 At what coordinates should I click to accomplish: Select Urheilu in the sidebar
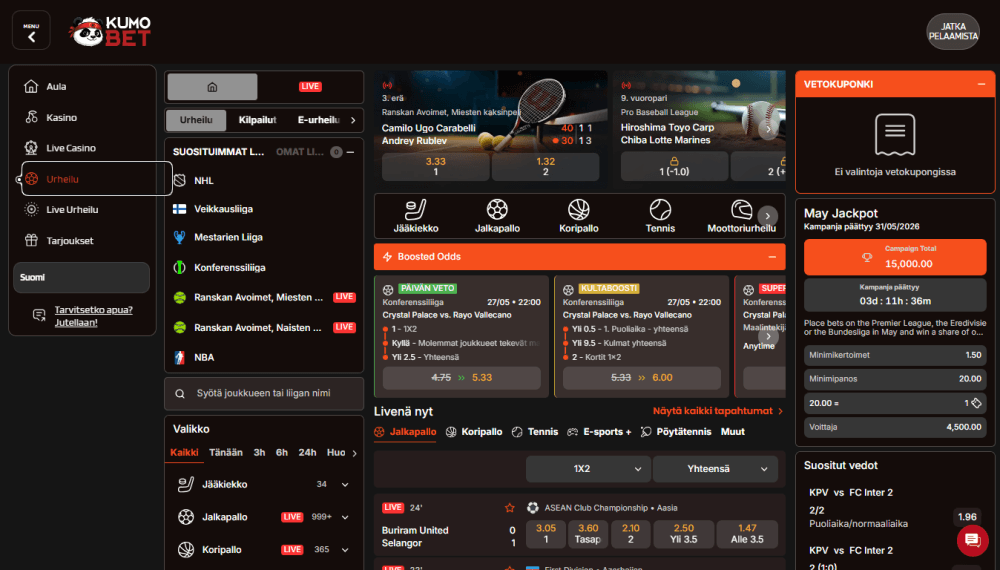tap(96, 179)
